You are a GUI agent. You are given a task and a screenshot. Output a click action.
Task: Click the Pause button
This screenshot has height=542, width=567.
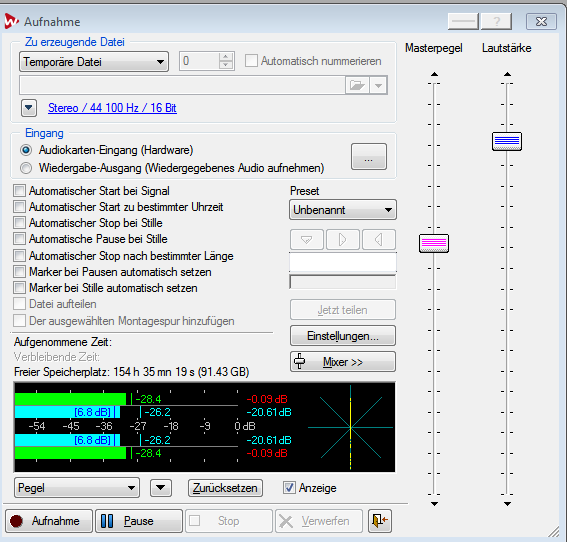138,521
